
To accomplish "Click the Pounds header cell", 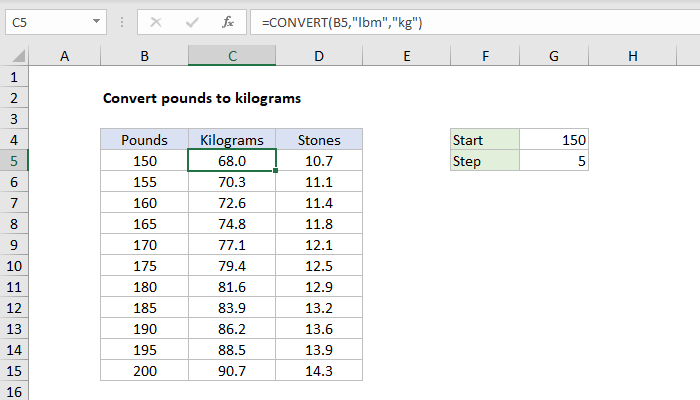I will point(144,140).
